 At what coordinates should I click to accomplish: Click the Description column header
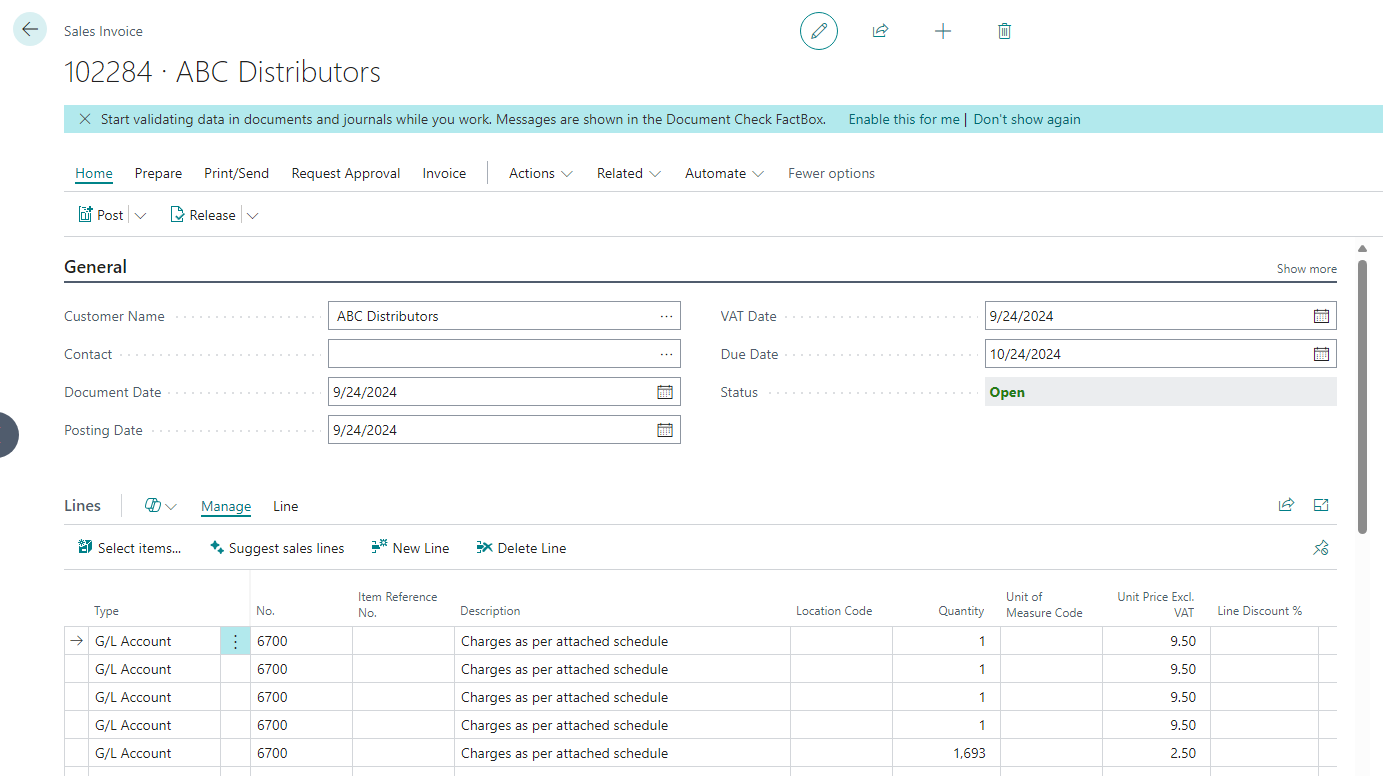coord(490,611)
